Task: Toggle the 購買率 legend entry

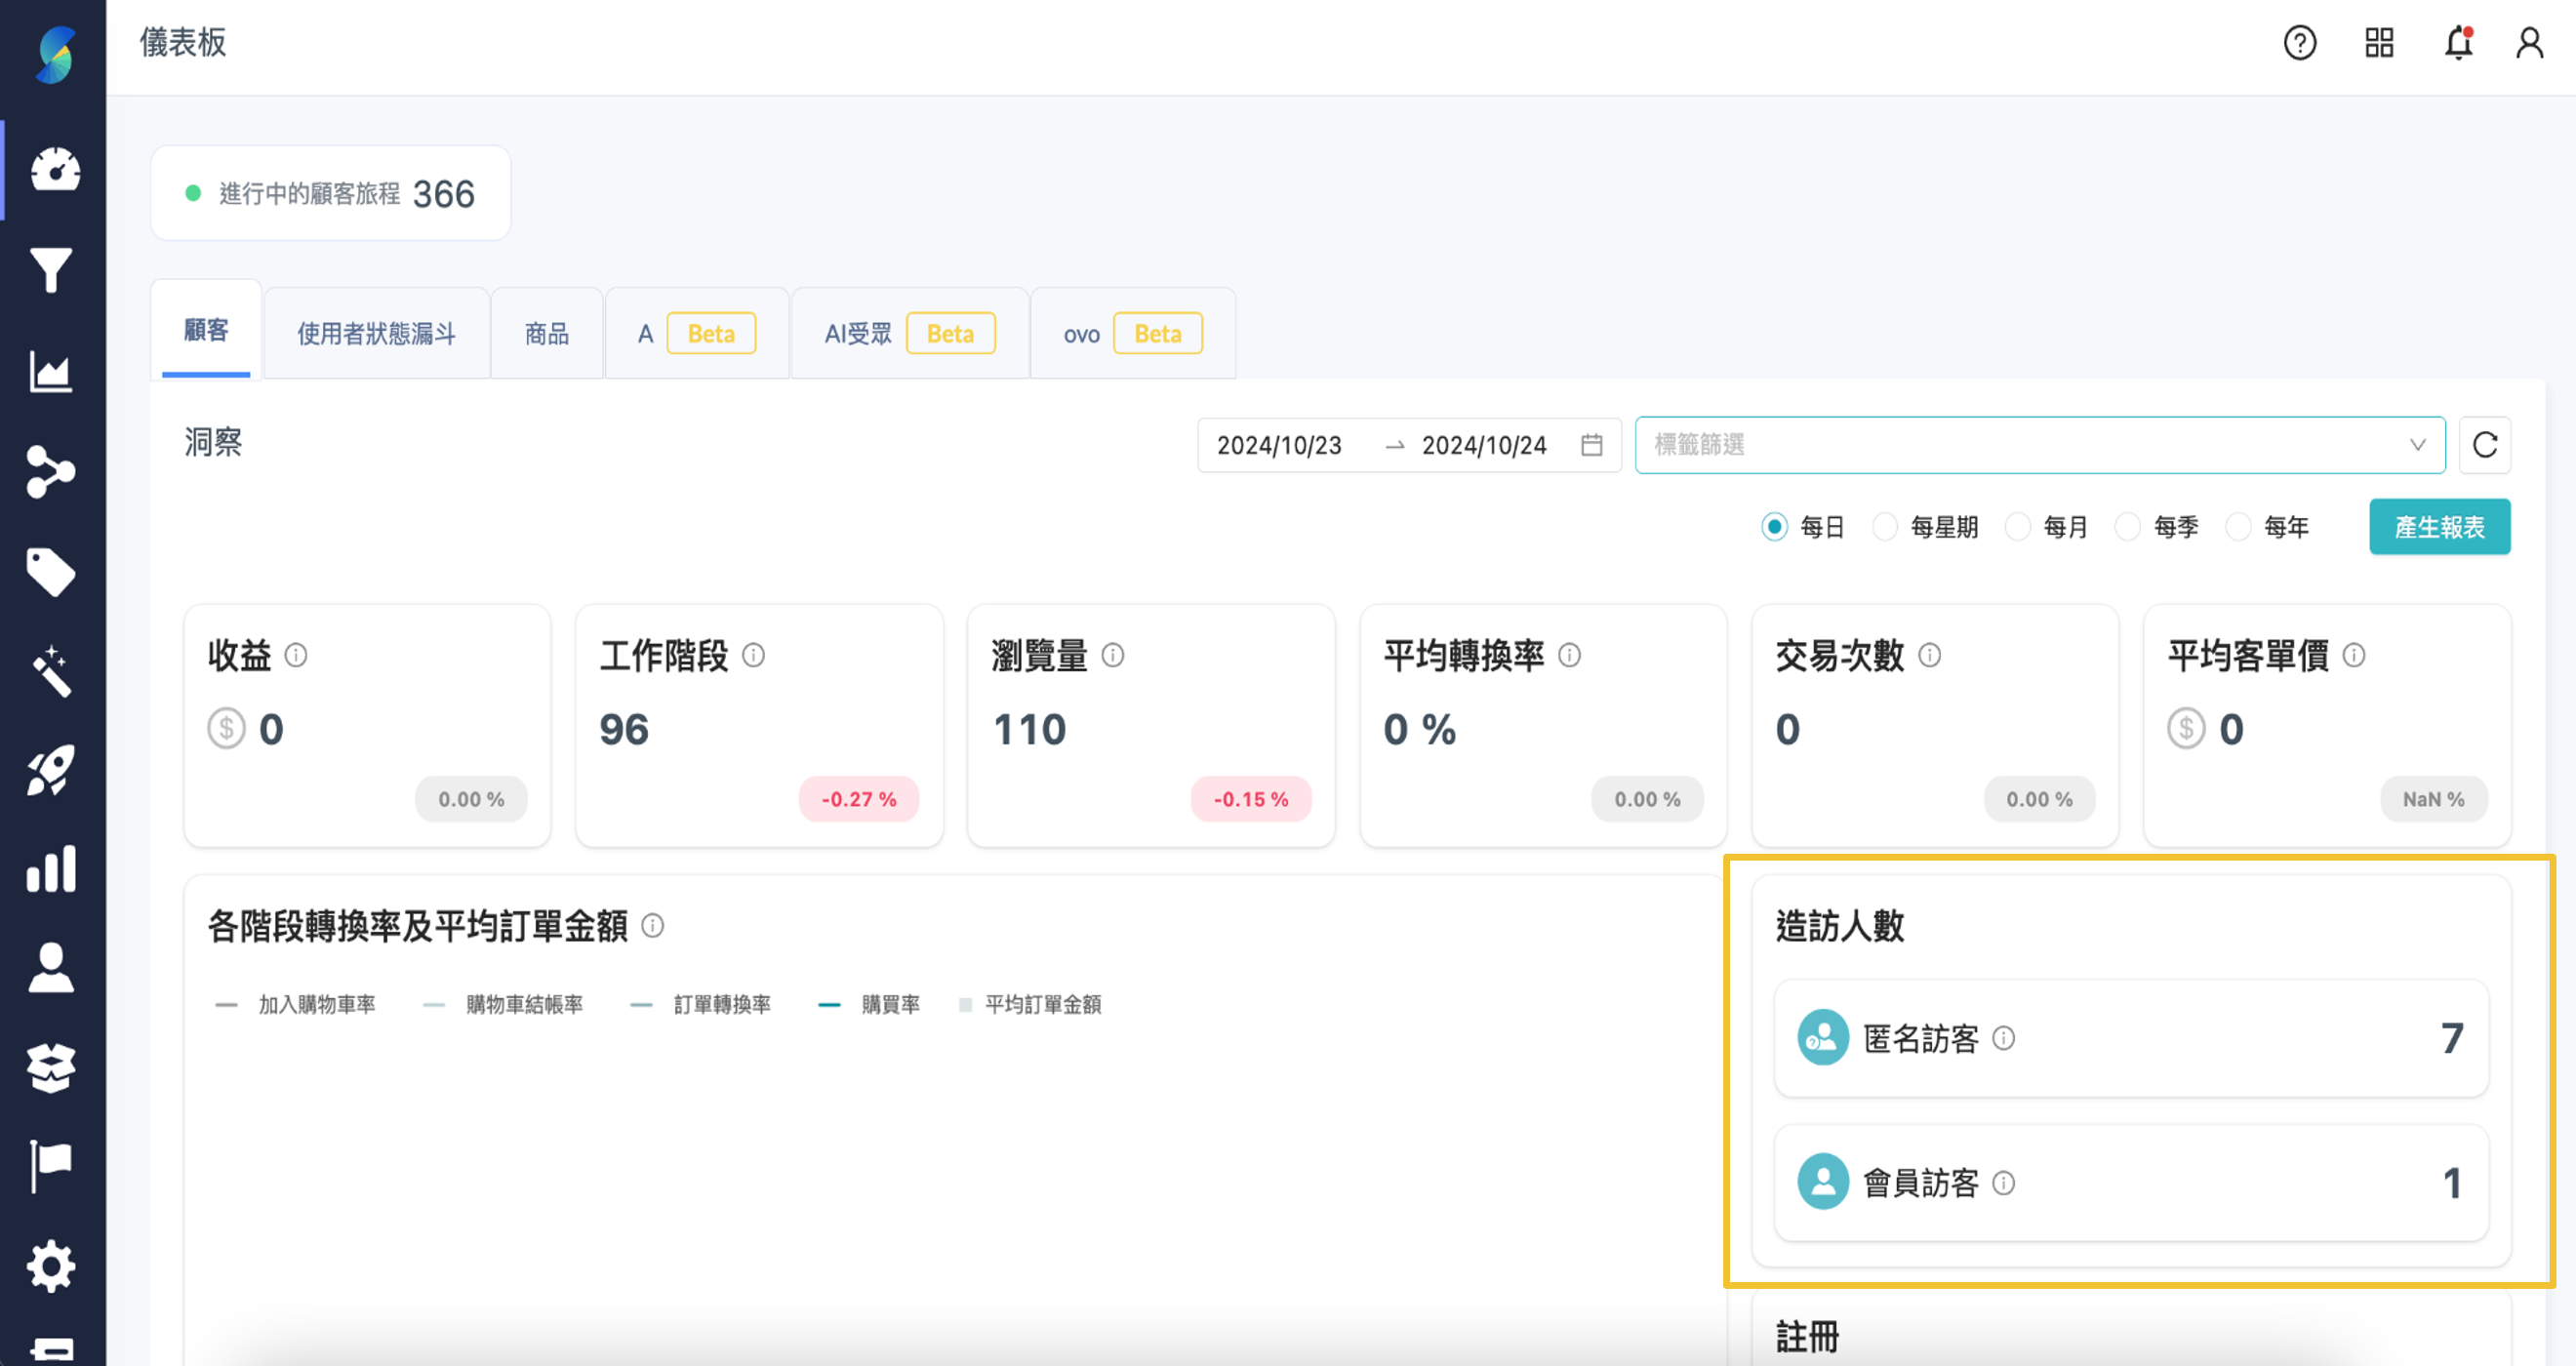Action: (x=890, y=1004)
